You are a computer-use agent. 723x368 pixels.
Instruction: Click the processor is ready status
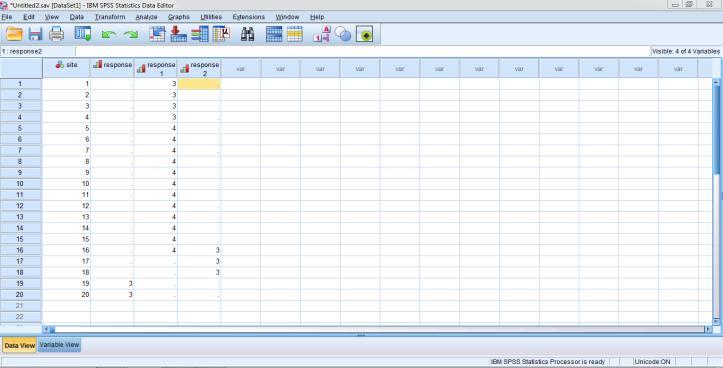tap(547, 362)
